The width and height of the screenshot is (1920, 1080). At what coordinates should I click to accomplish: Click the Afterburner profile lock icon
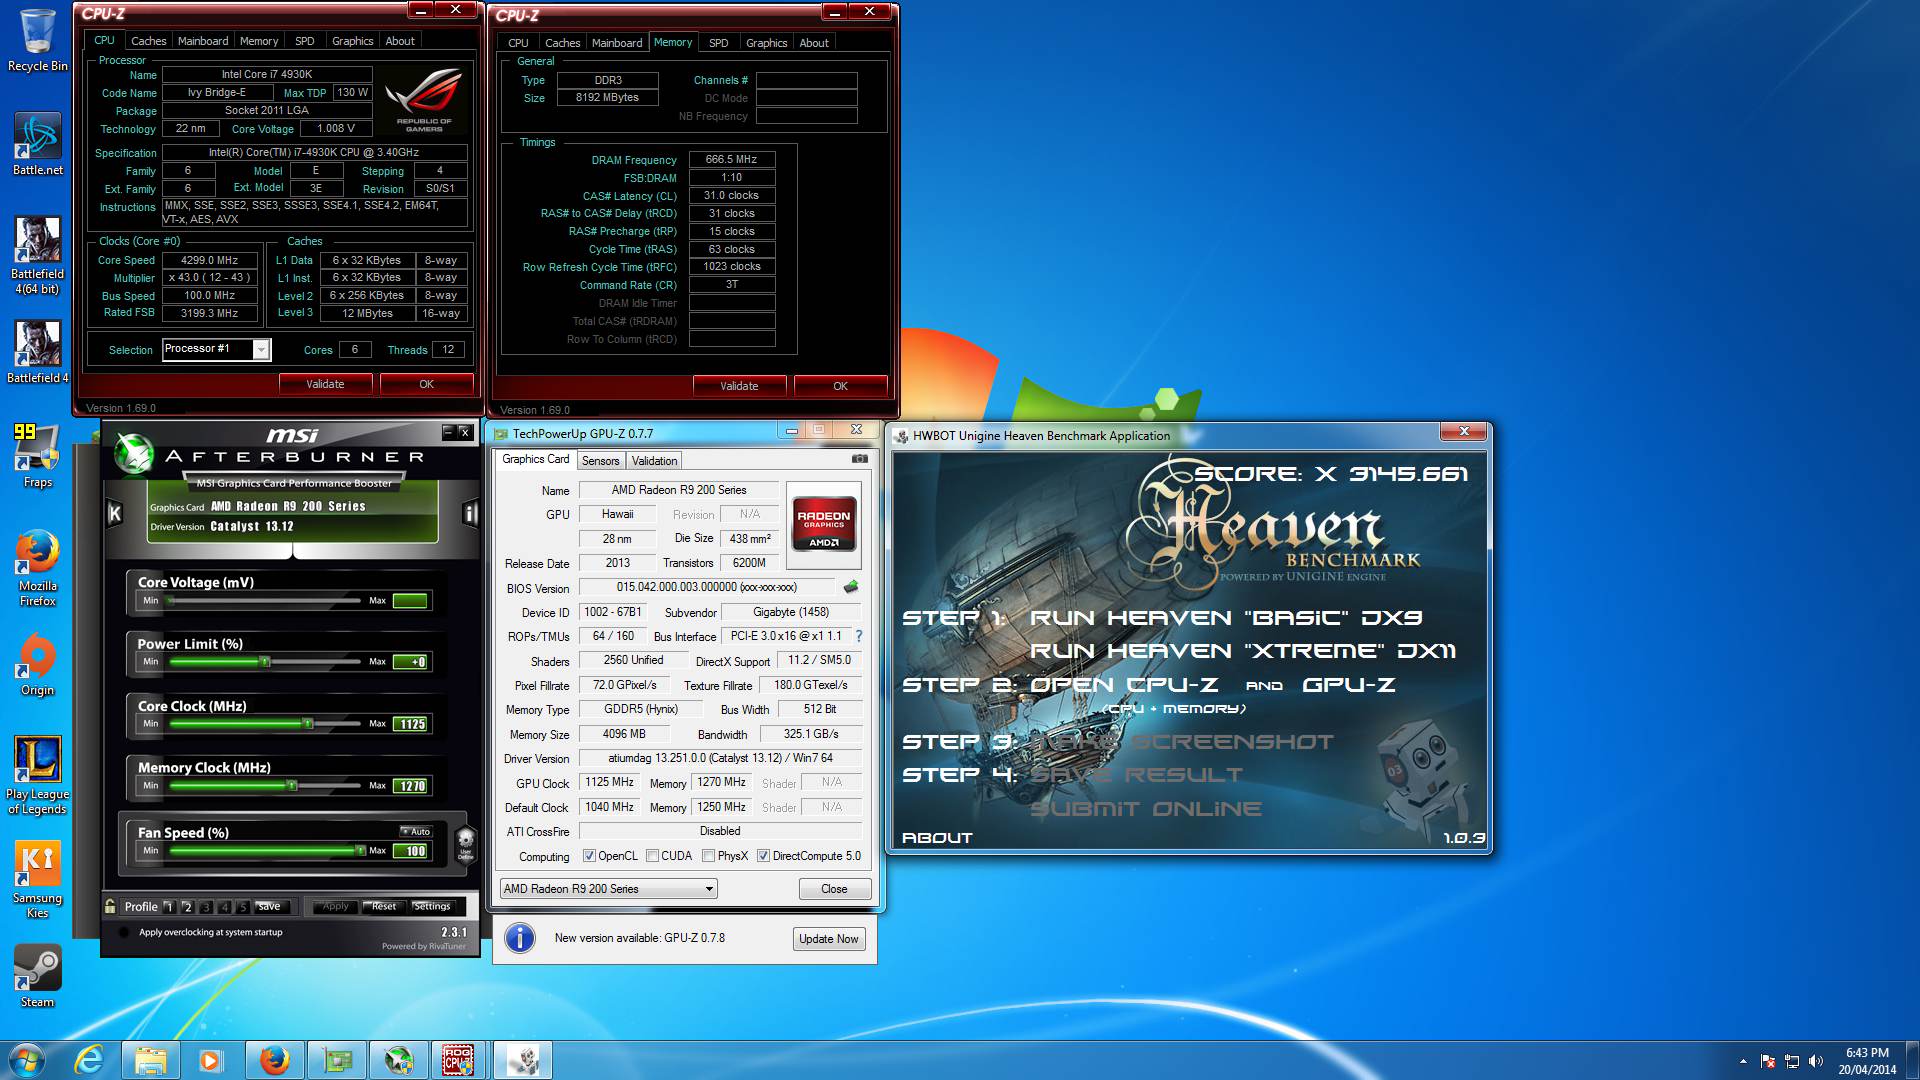111,906
